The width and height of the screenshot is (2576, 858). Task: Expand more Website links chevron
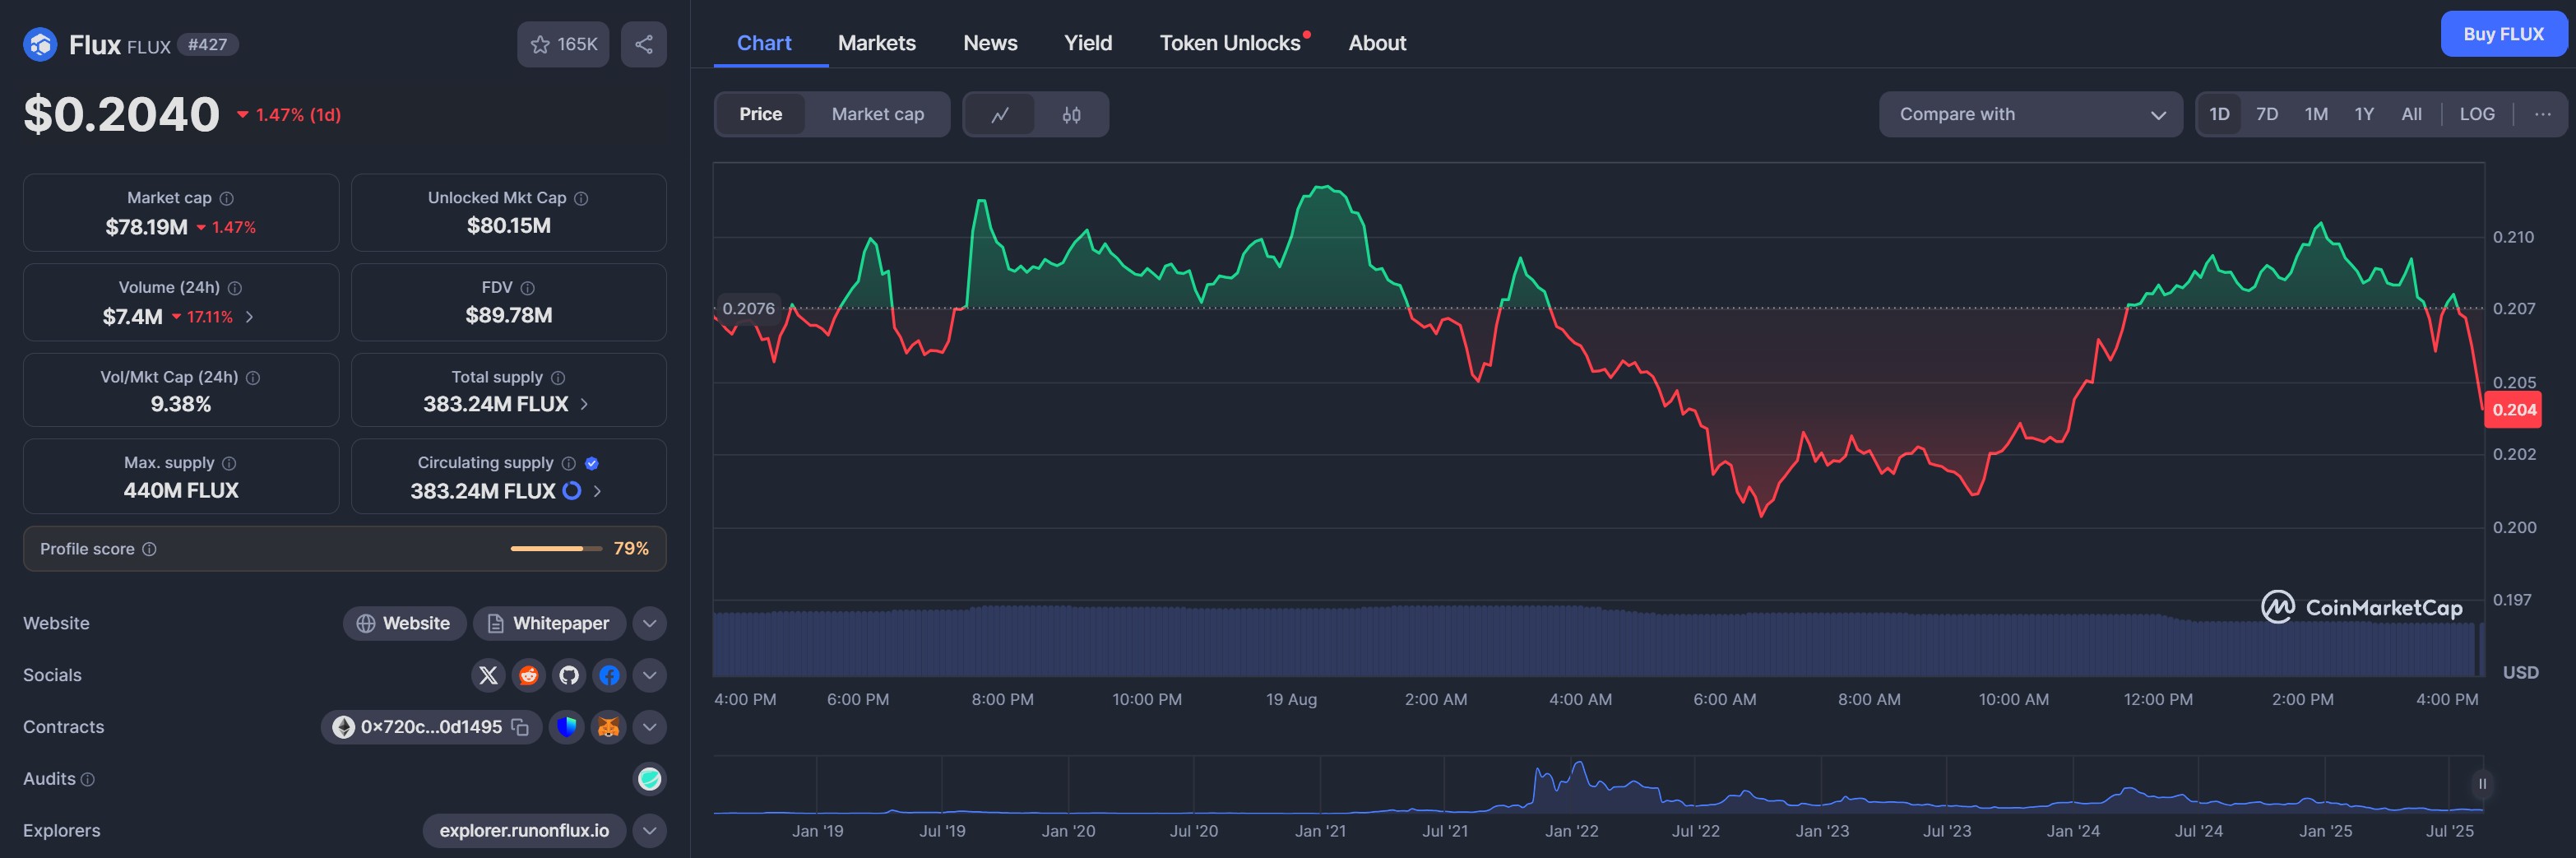(649, 623)
